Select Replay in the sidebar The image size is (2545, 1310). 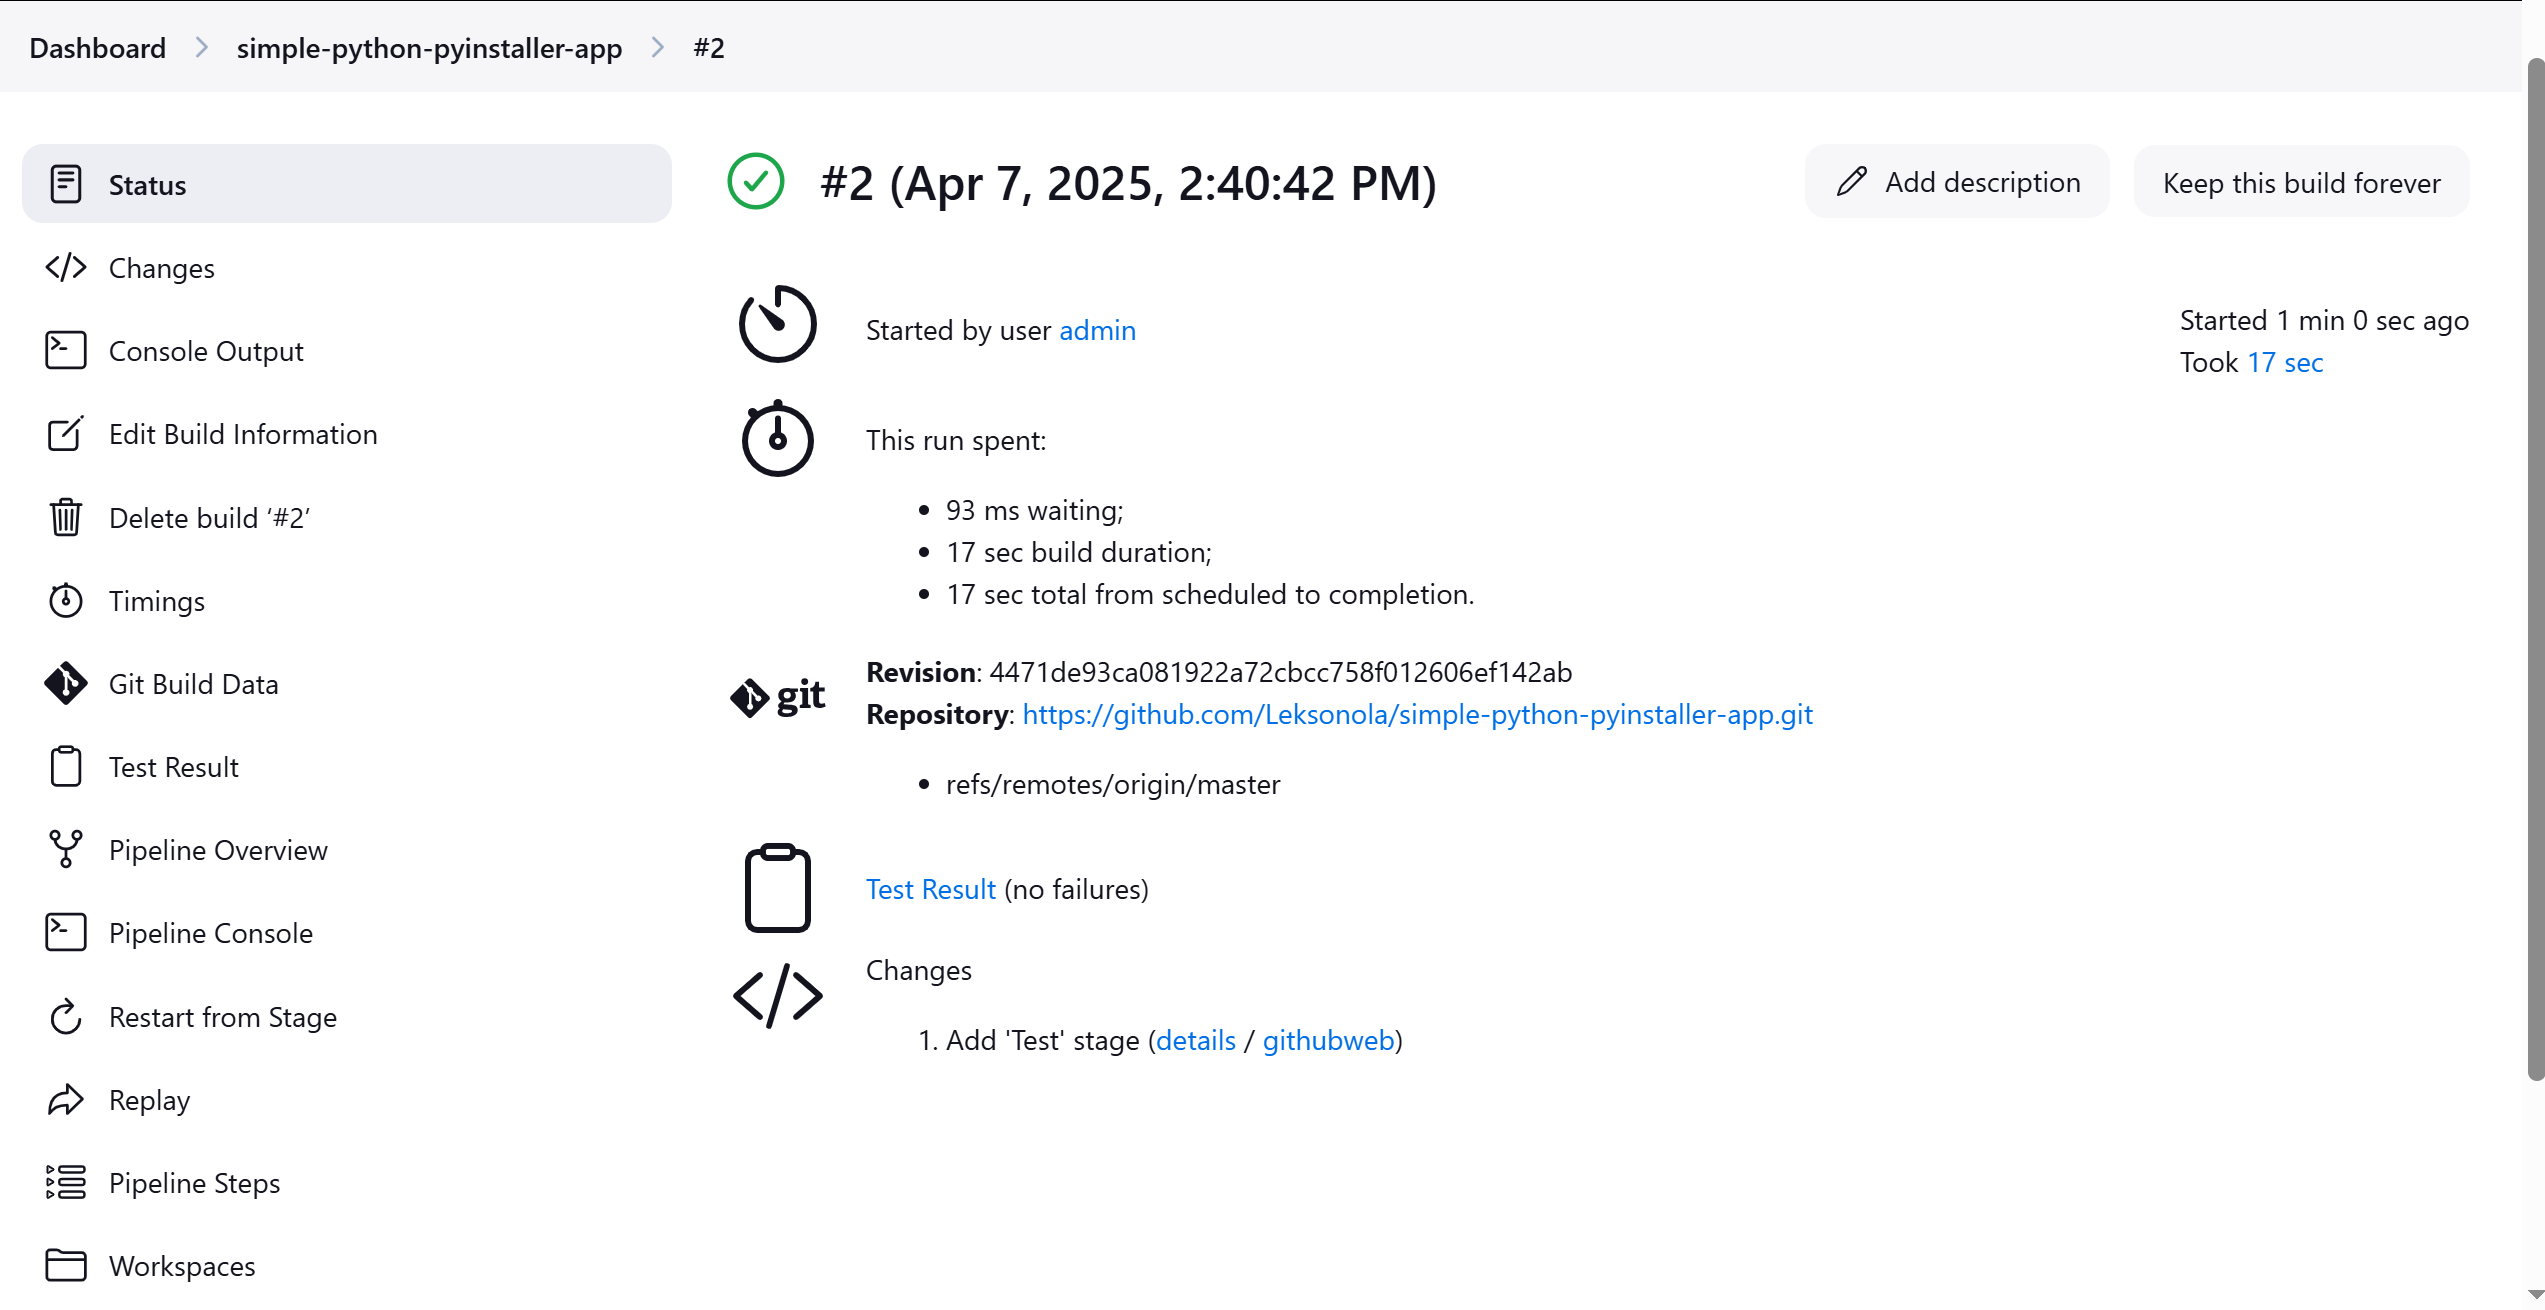[x=347, y=1099]
